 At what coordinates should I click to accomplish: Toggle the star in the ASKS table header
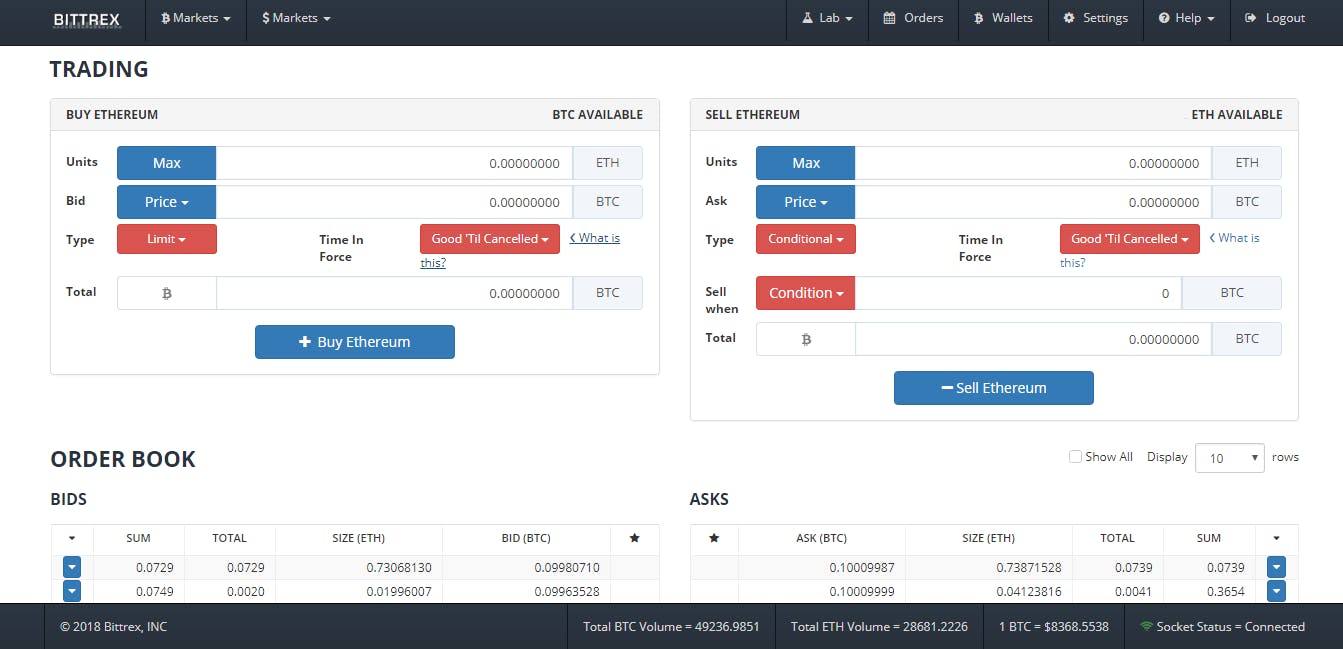(713, 538)
